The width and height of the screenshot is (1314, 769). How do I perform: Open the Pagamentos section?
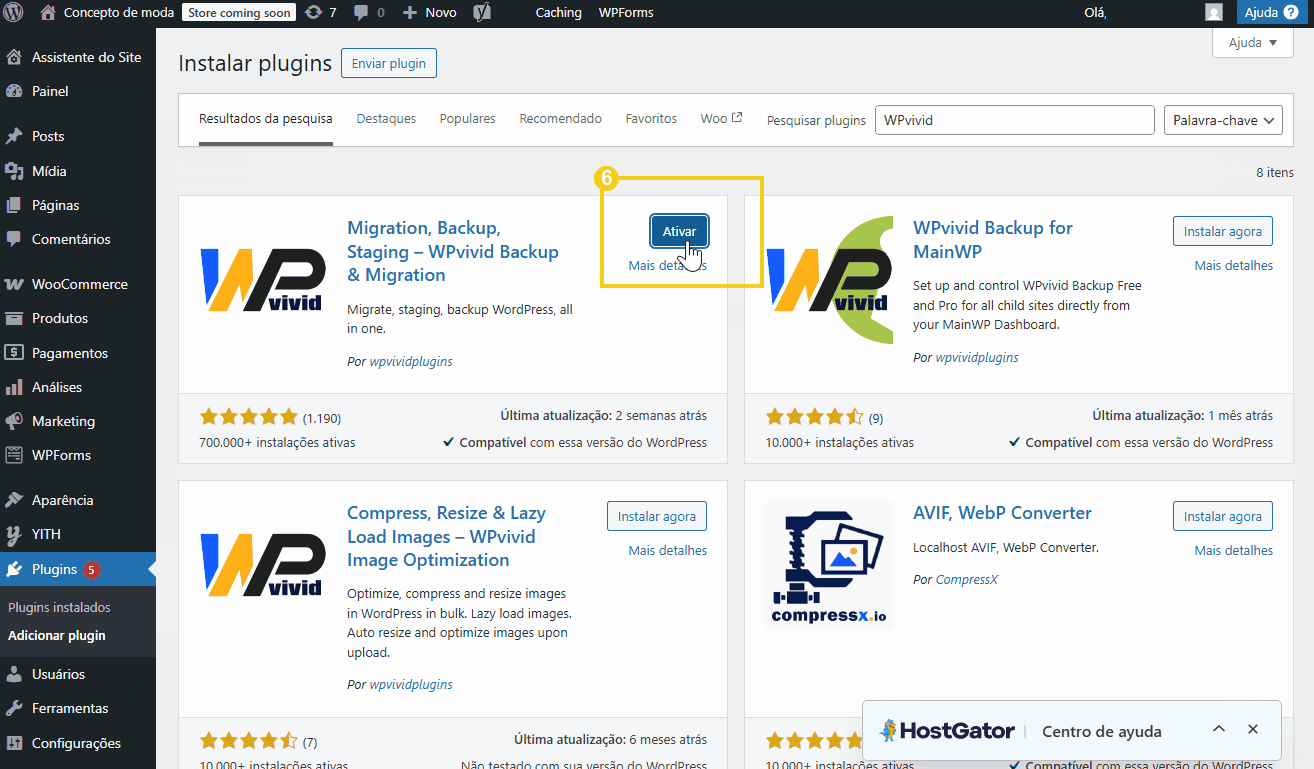[78, 353]
